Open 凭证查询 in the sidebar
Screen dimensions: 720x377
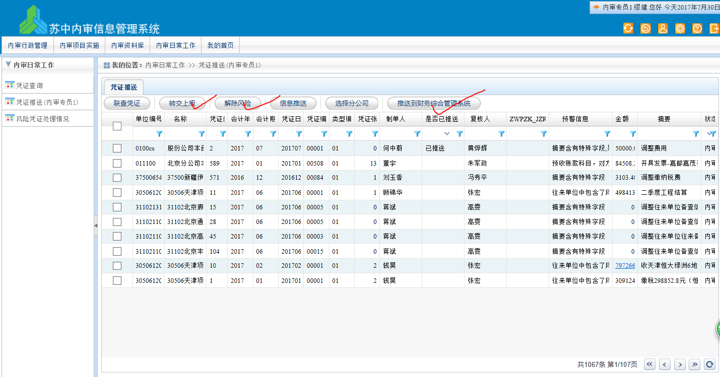pos(30,85)
